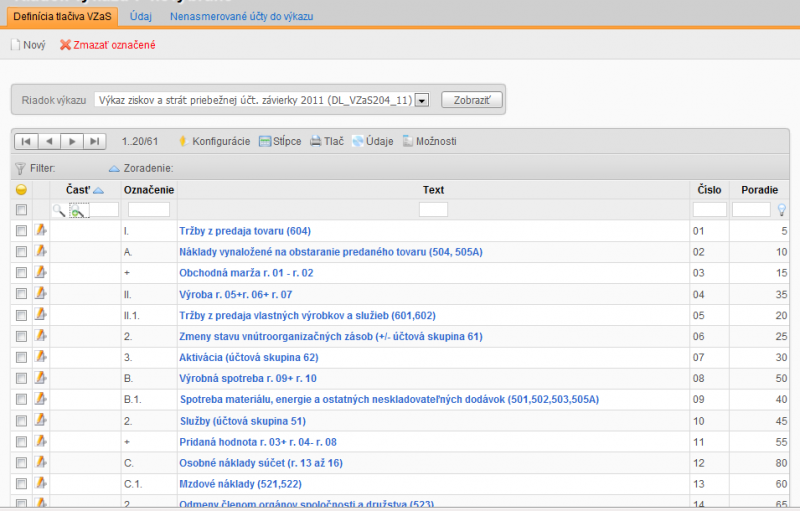This screenshot has height=511, width=800.
Task: Click the Označenie filter input field
Action: pyautogui.click(x=149, y=210)
